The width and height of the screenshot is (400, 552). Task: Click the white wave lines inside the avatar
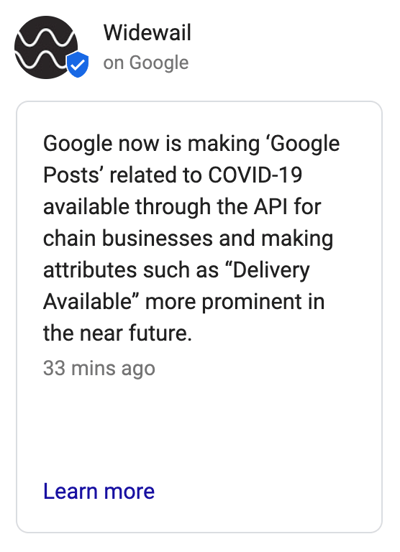click(x=46, y=48)
